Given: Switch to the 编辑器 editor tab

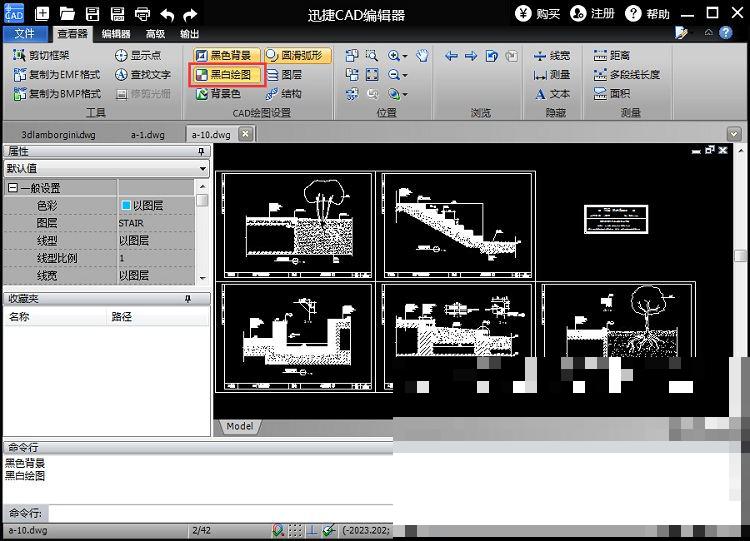Looking at the screenshot, I should [x=116, y=34].
